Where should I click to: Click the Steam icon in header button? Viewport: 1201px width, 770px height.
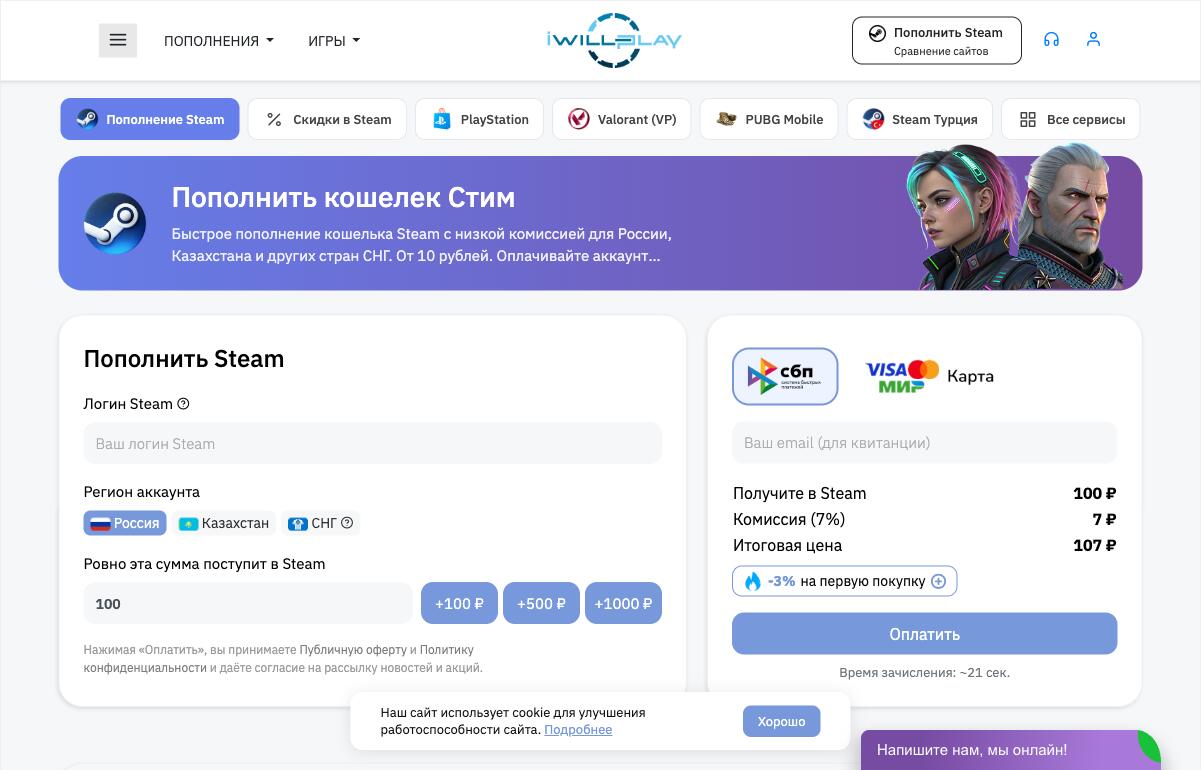pos(877,33)
